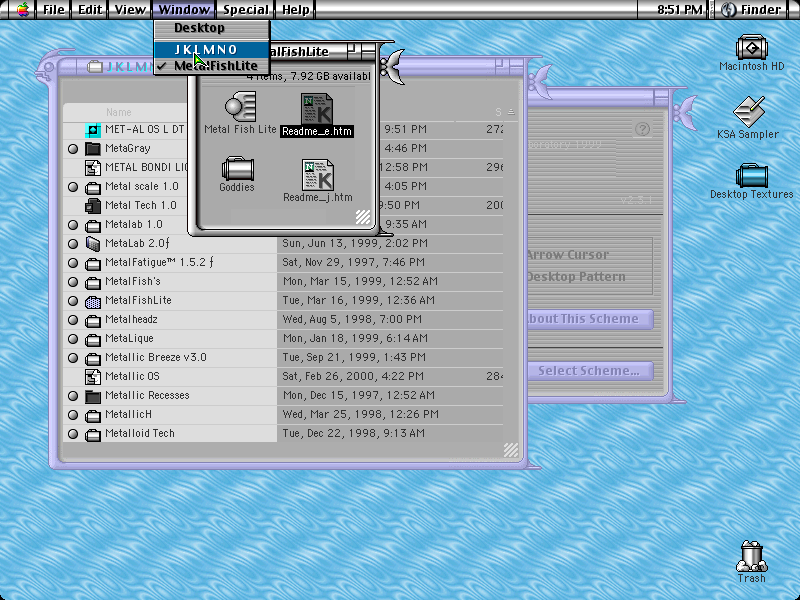The height and width of the screenshot is (600, 800).
Task: Select the Metallic OS document icon
Action: point(93,377)
